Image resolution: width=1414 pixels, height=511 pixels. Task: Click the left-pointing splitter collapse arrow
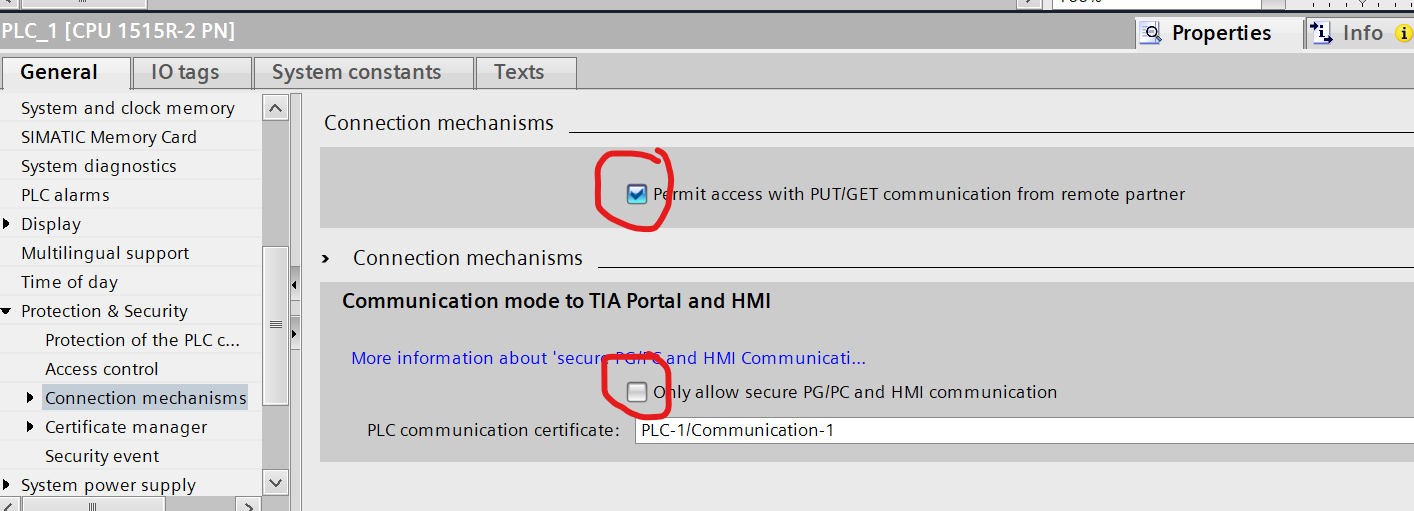point(294,286)
